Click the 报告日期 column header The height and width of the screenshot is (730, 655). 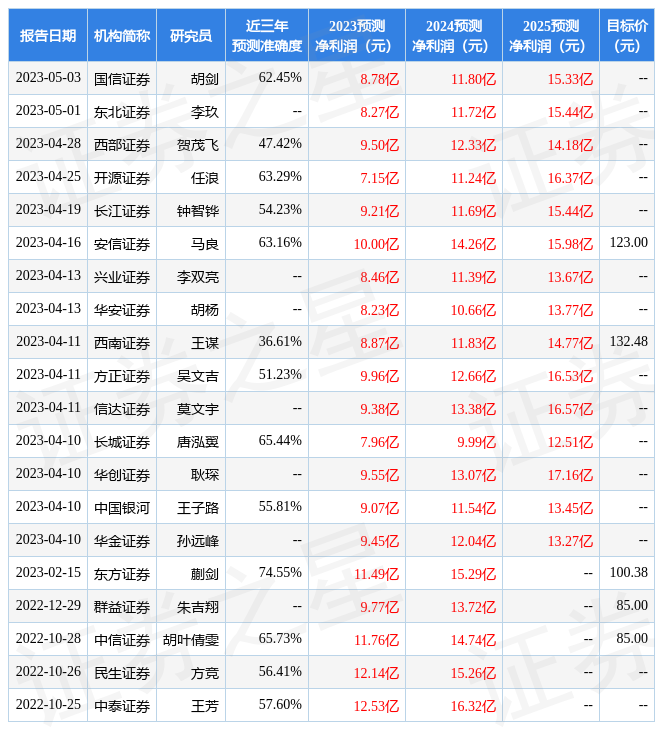(x=48, y=35)
